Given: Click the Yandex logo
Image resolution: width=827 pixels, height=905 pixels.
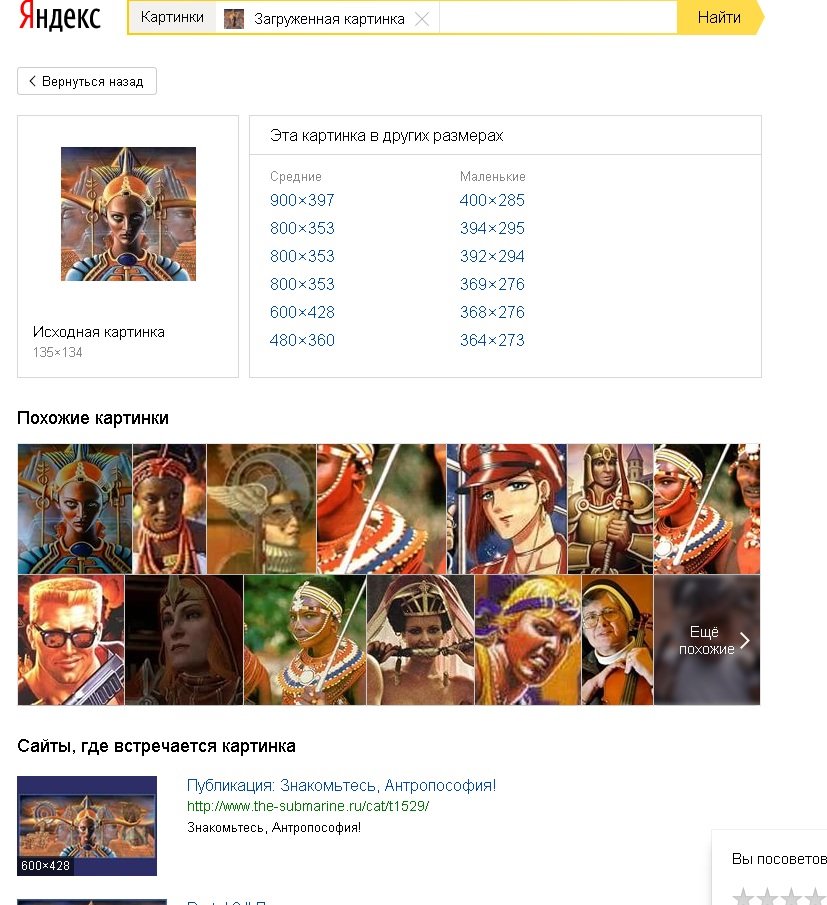Looking at the screenshot, I should point(59,16).
